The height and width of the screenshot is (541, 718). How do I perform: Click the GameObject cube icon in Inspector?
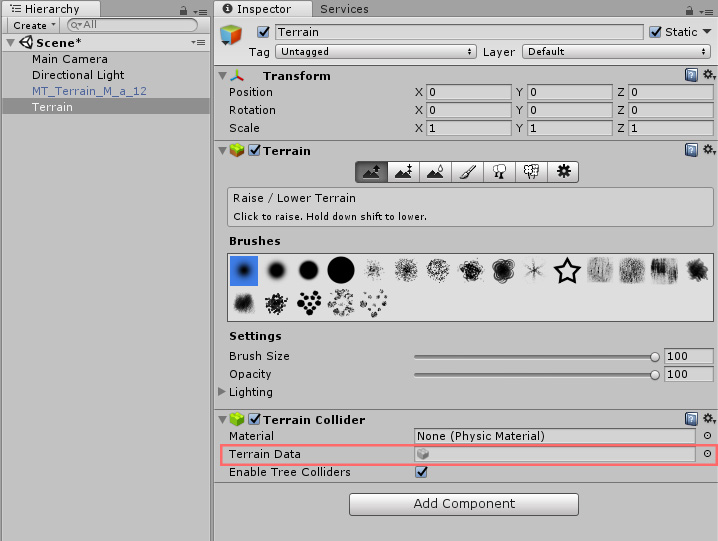pos(230,35)
